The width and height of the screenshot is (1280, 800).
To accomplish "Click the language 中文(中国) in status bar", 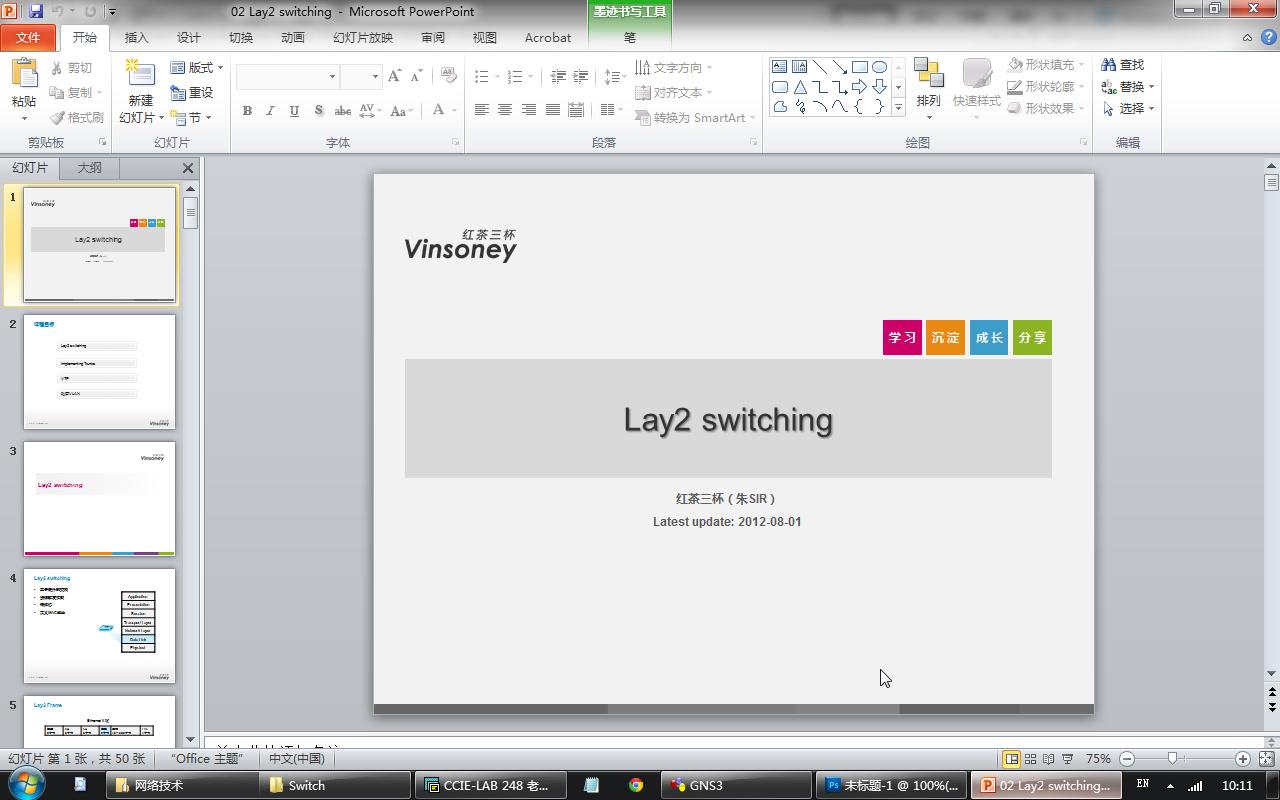I will (296, 759).
